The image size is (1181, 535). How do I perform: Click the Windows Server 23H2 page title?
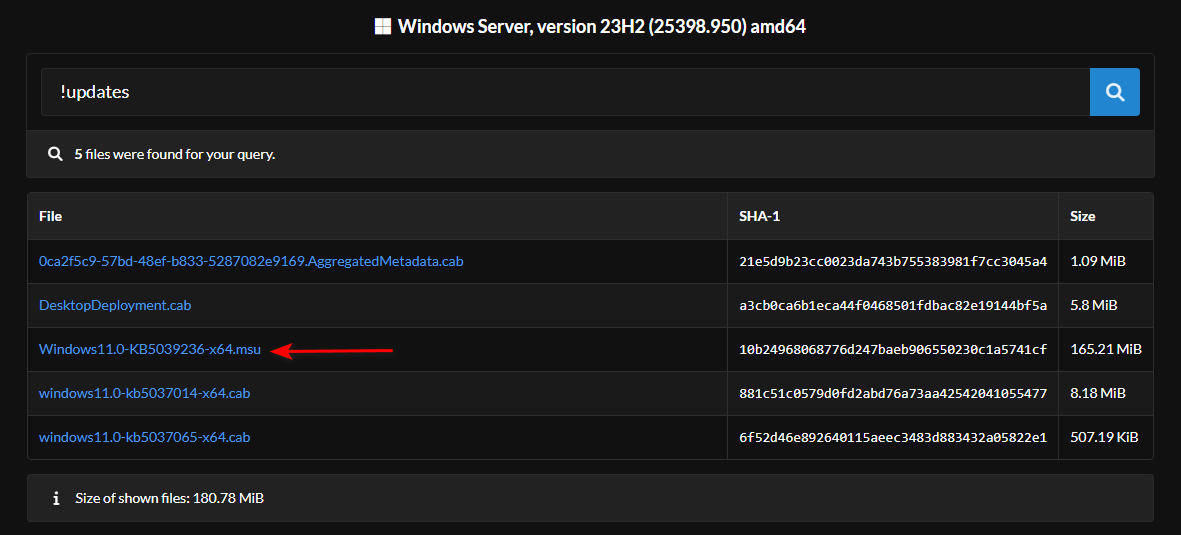click(602, 26)
